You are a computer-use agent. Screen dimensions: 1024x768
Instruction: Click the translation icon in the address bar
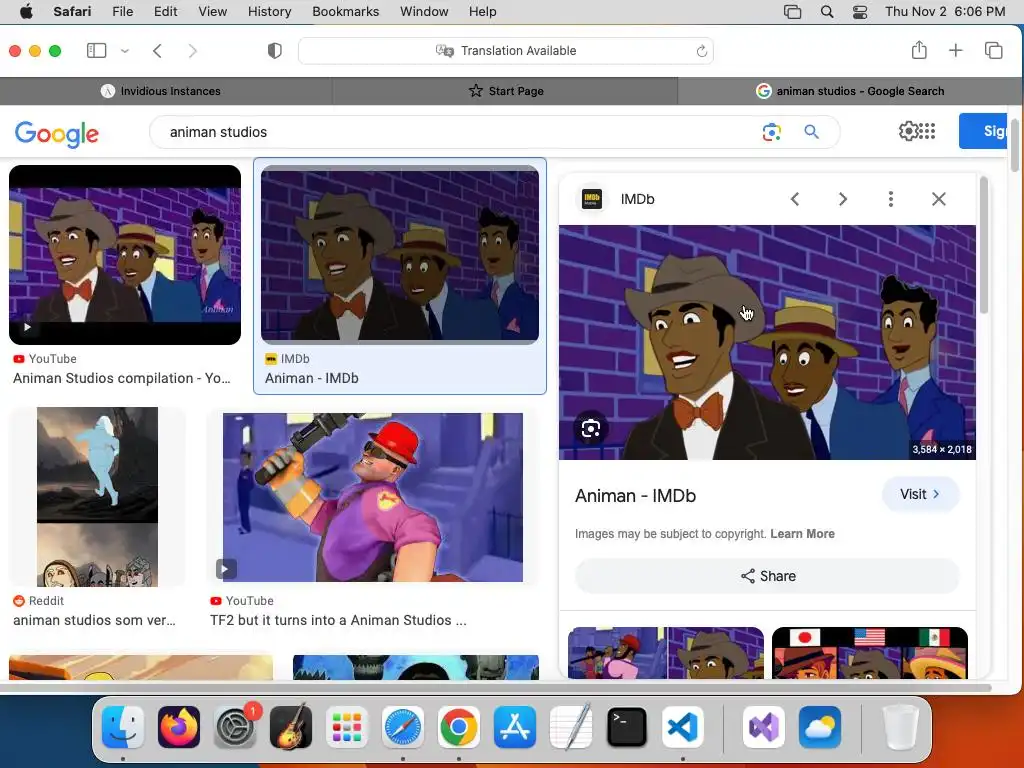click(445, 51)
